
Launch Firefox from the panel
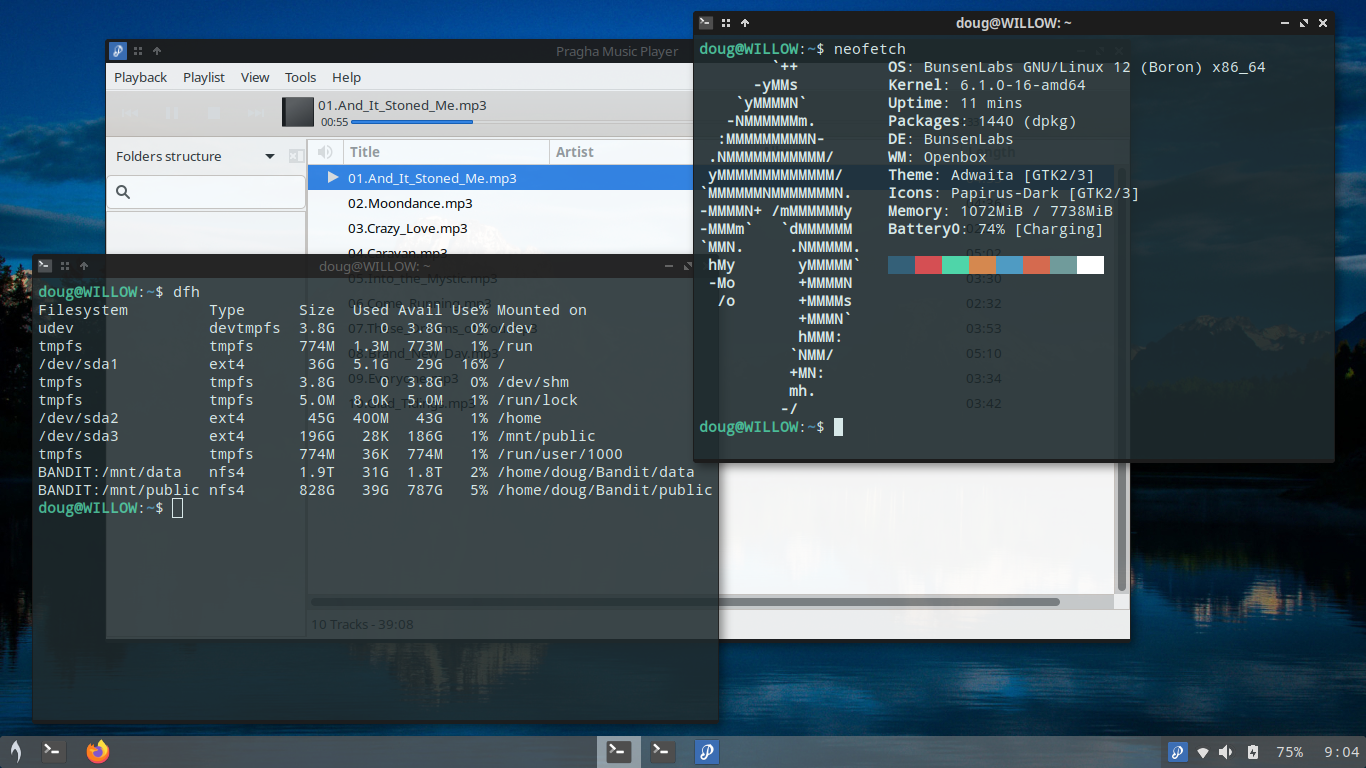[97, 752]
